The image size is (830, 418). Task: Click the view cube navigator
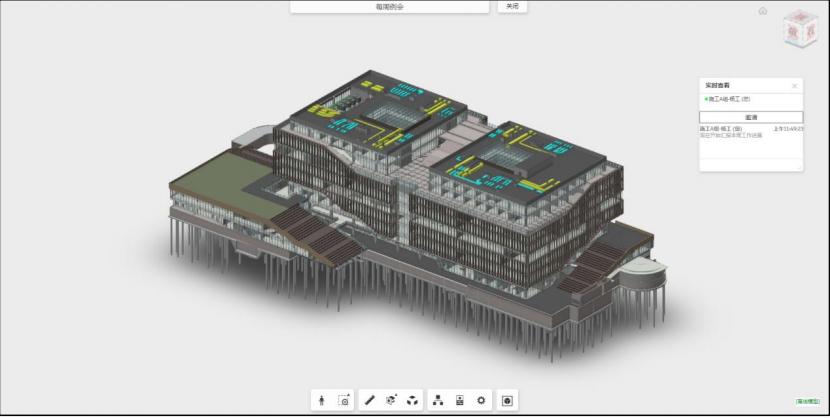[801, 29]
